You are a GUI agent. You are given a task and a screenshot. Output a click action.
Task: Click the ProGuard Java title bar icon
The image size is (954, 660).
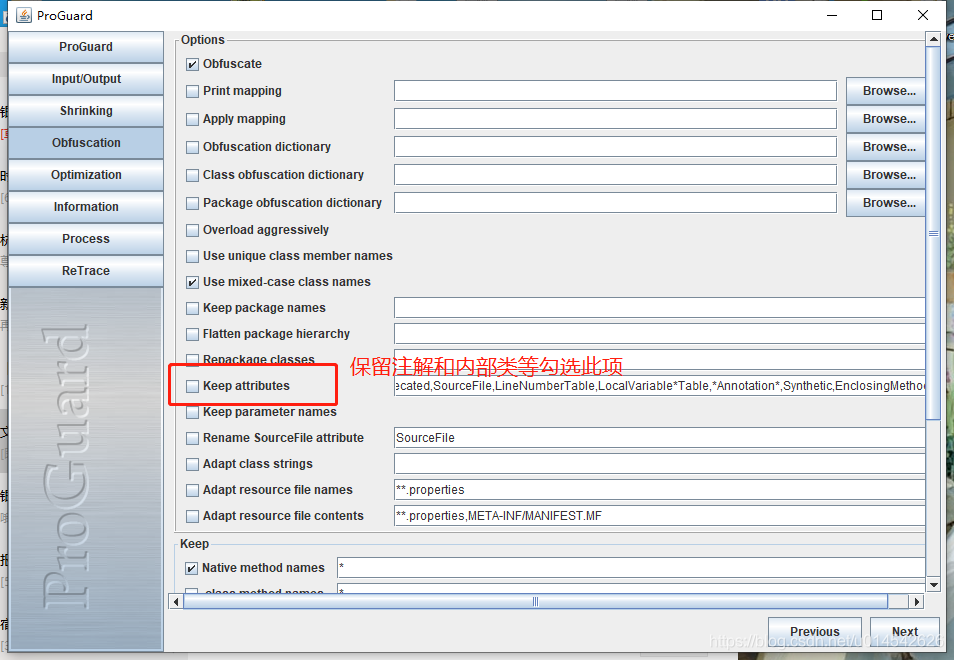pos(24,15)
